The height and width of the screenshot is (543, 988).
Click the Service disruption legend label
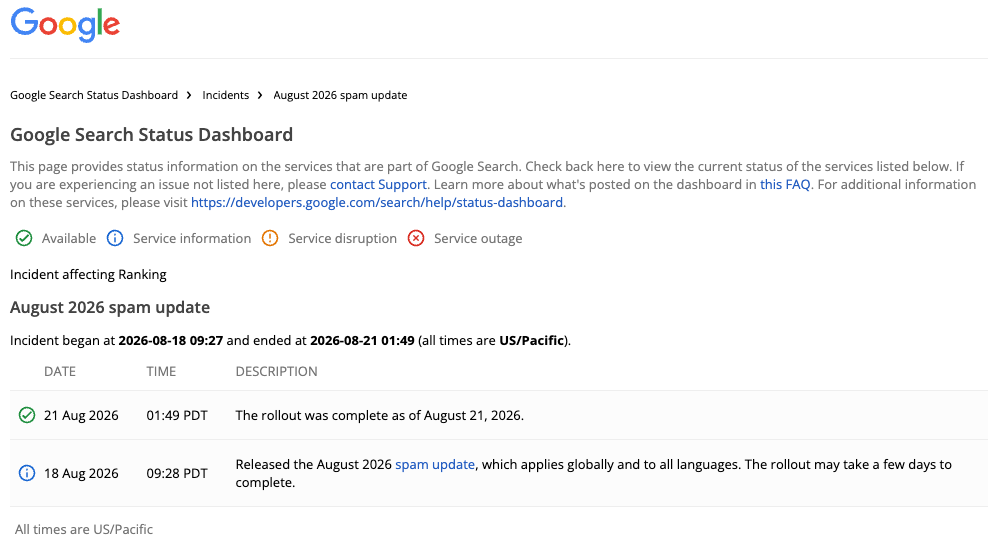click(x=343, y=239)
